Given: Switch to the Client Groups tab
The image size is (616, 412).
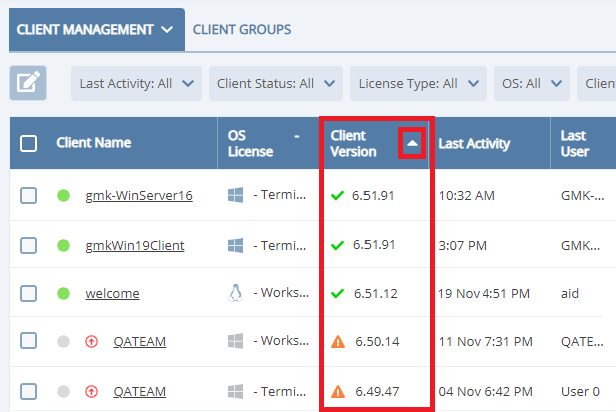Looking at the screenshot, I should 242,30.
